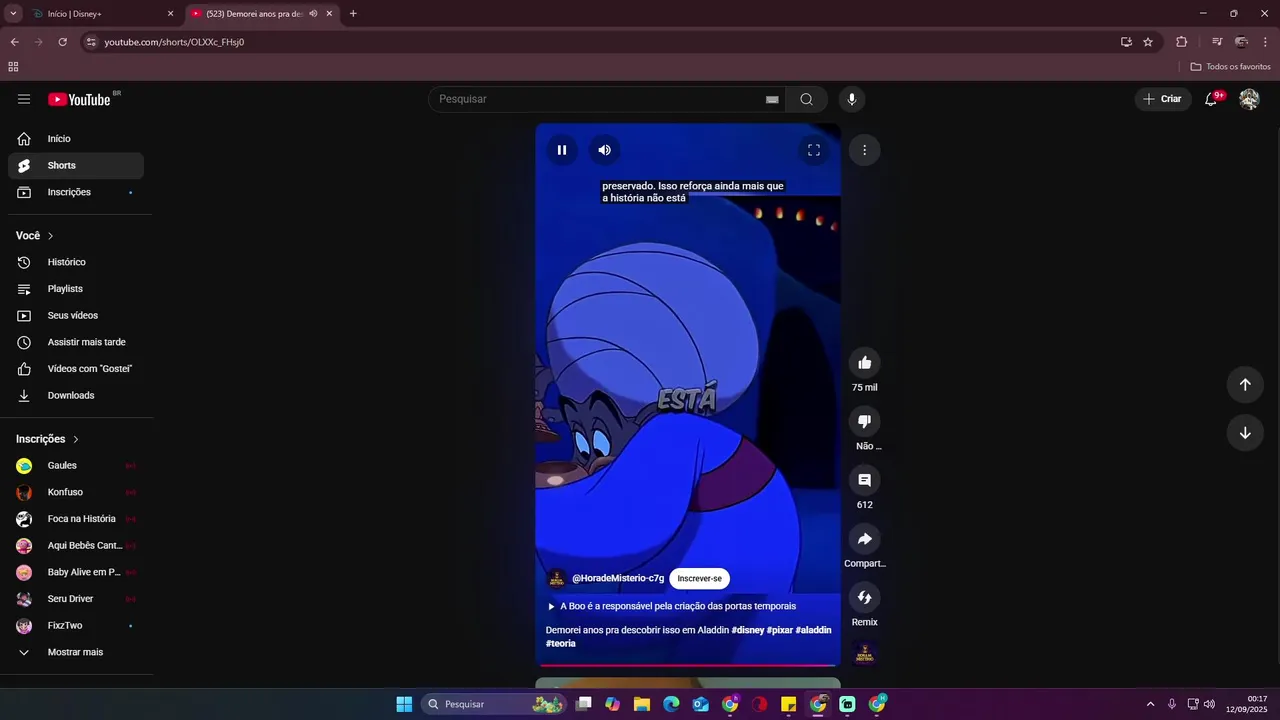Subscribe via the Inscrever-se button
1280x720 pixels.
(699, 578)
